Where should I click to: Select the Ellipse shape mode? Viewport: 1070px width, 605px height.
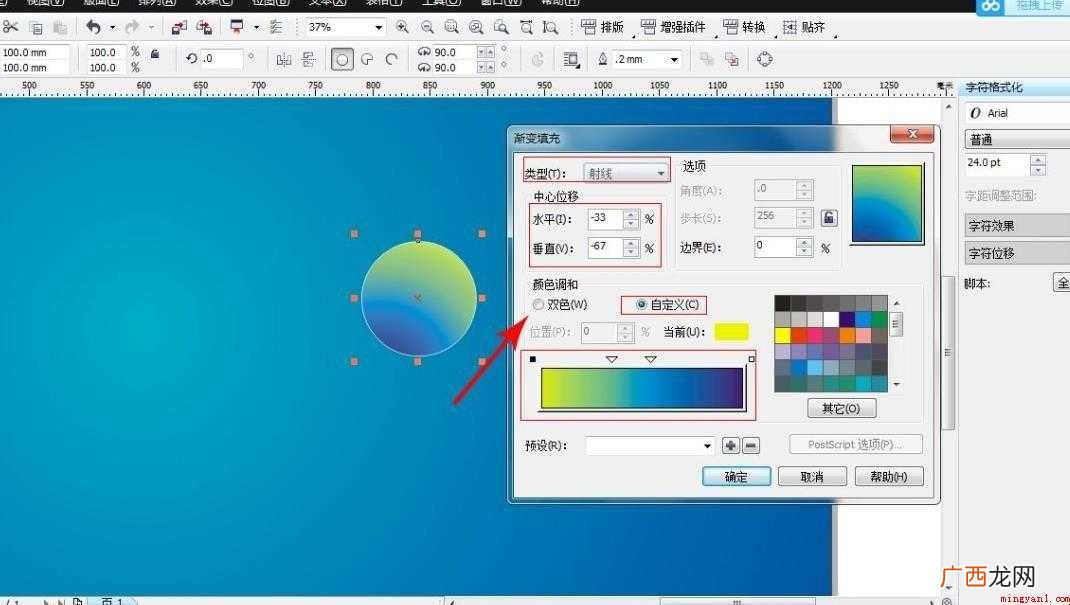342,59
